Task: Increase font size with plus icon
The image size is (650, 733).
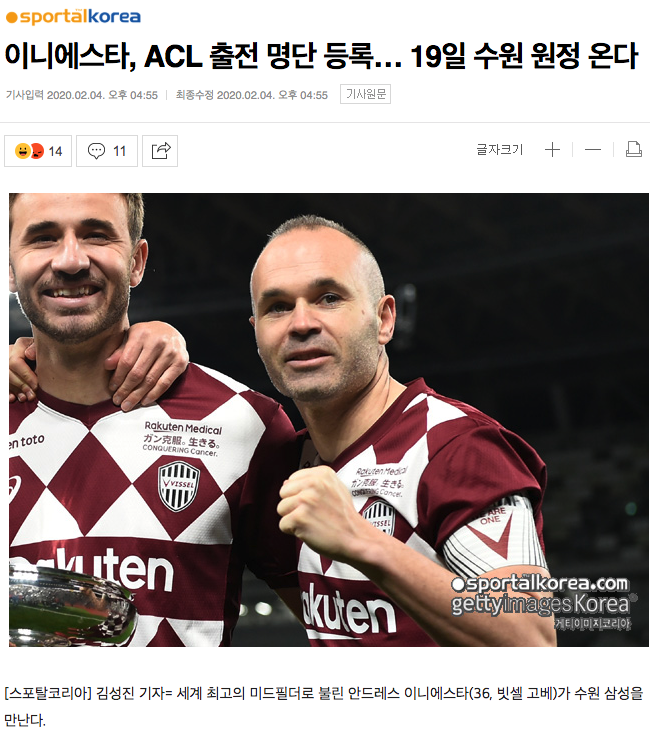Action: tap(552, 150)
